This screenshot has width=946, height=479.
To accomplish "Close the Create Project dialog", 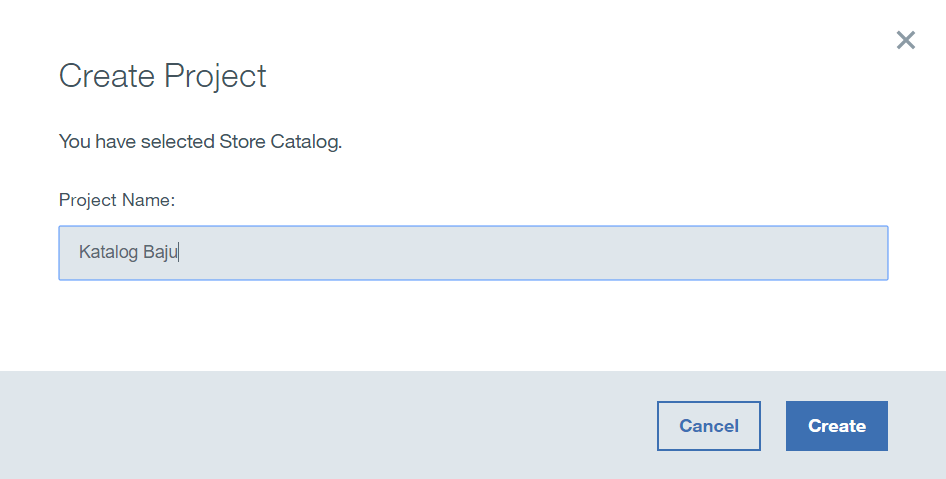I will [x=905, y=40].
